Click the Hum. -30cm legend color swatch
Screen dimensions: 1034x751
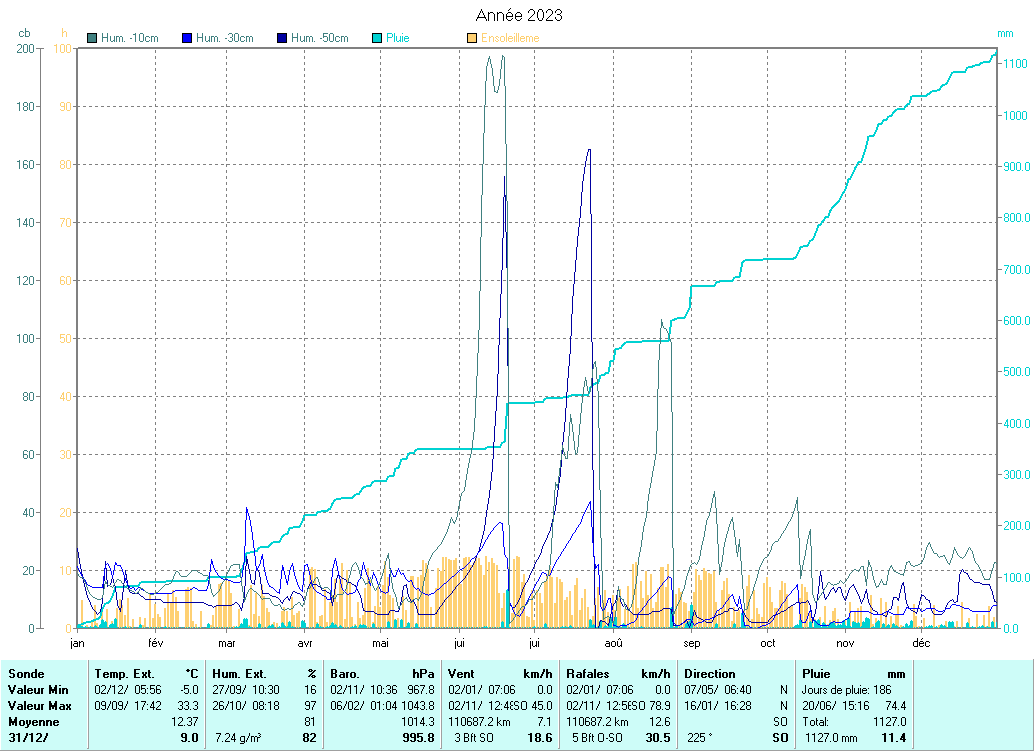click(187, 38)
